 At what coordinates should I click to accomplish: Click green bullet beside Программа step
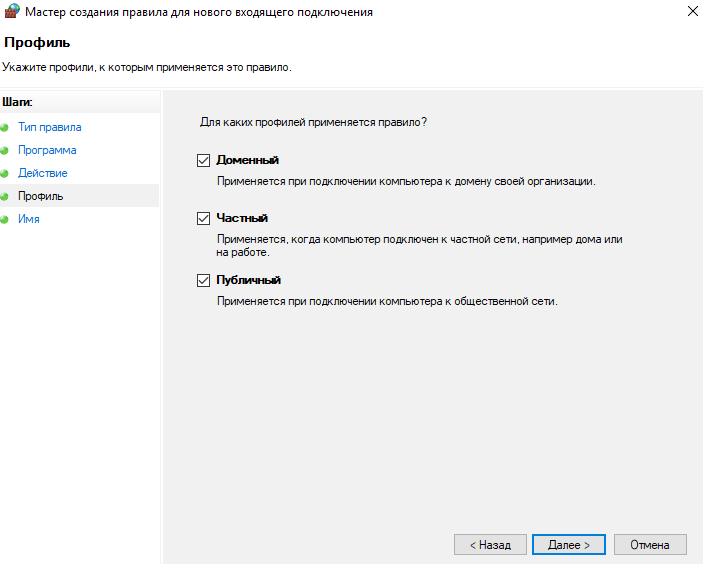[4, 151]
